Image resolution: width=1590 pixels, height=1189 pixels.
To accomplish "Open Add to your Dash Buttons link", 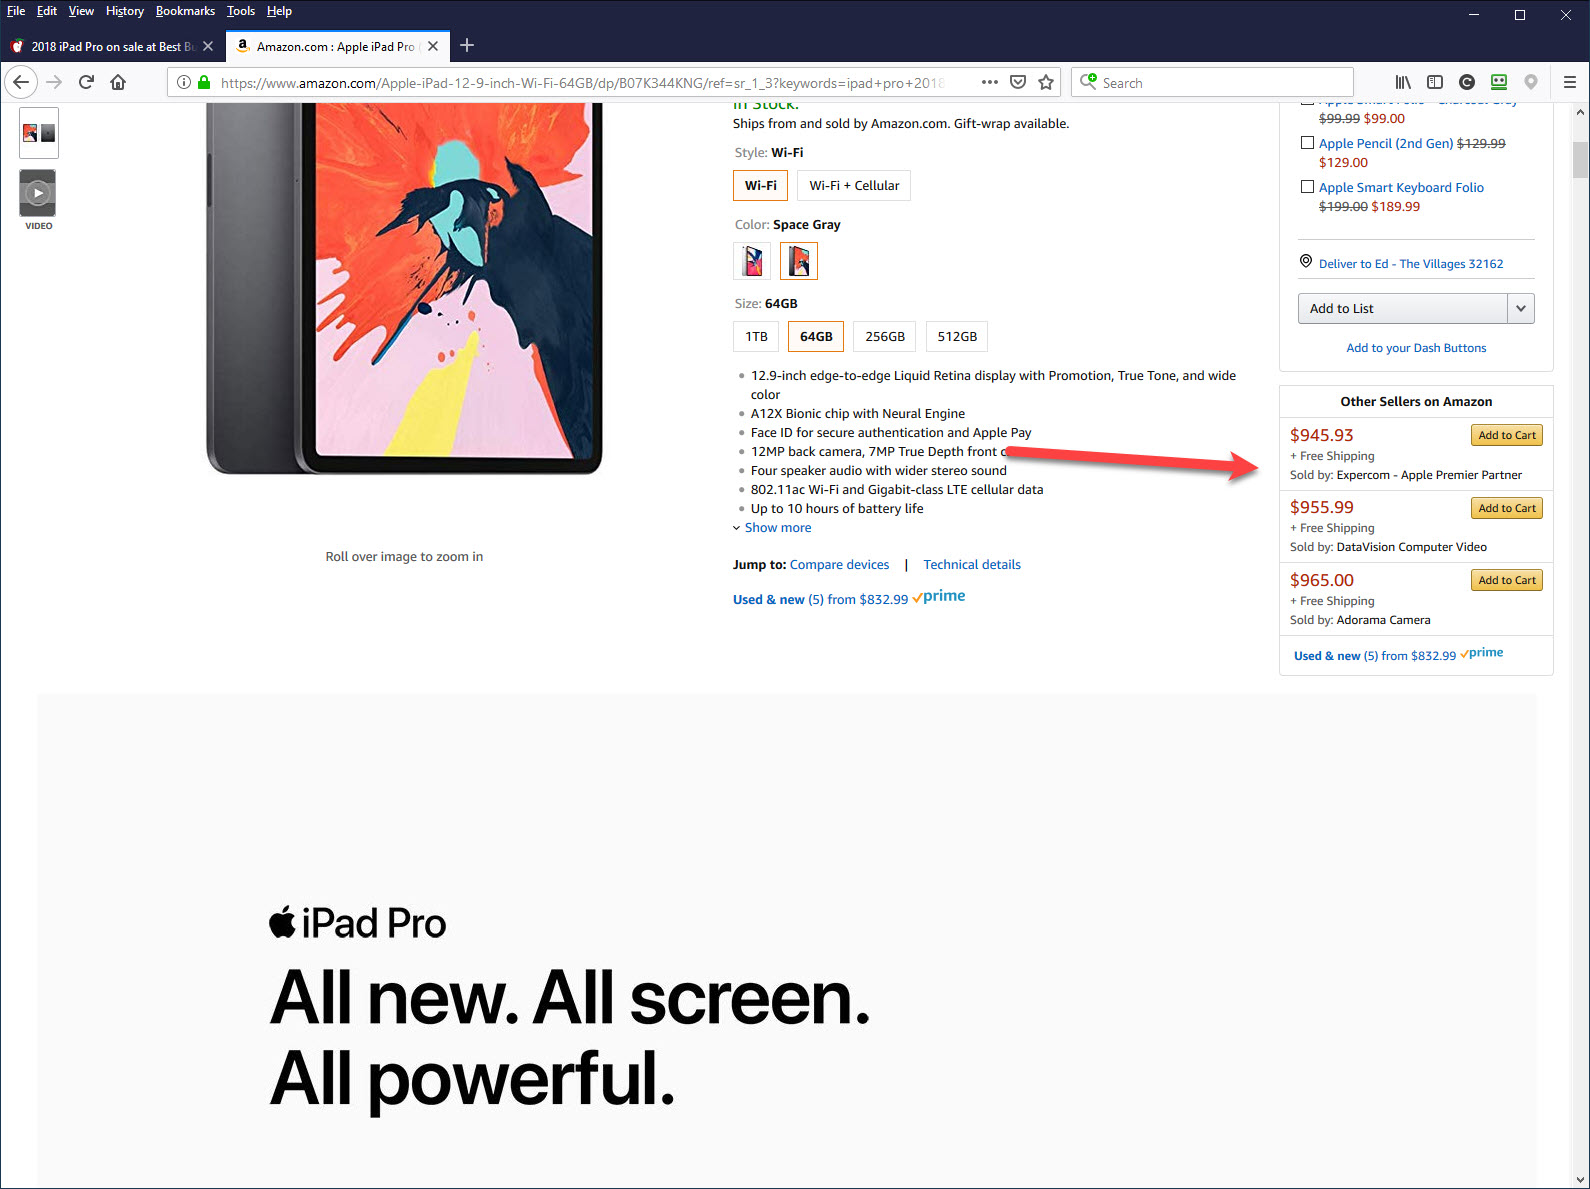I will (1416, 348).
